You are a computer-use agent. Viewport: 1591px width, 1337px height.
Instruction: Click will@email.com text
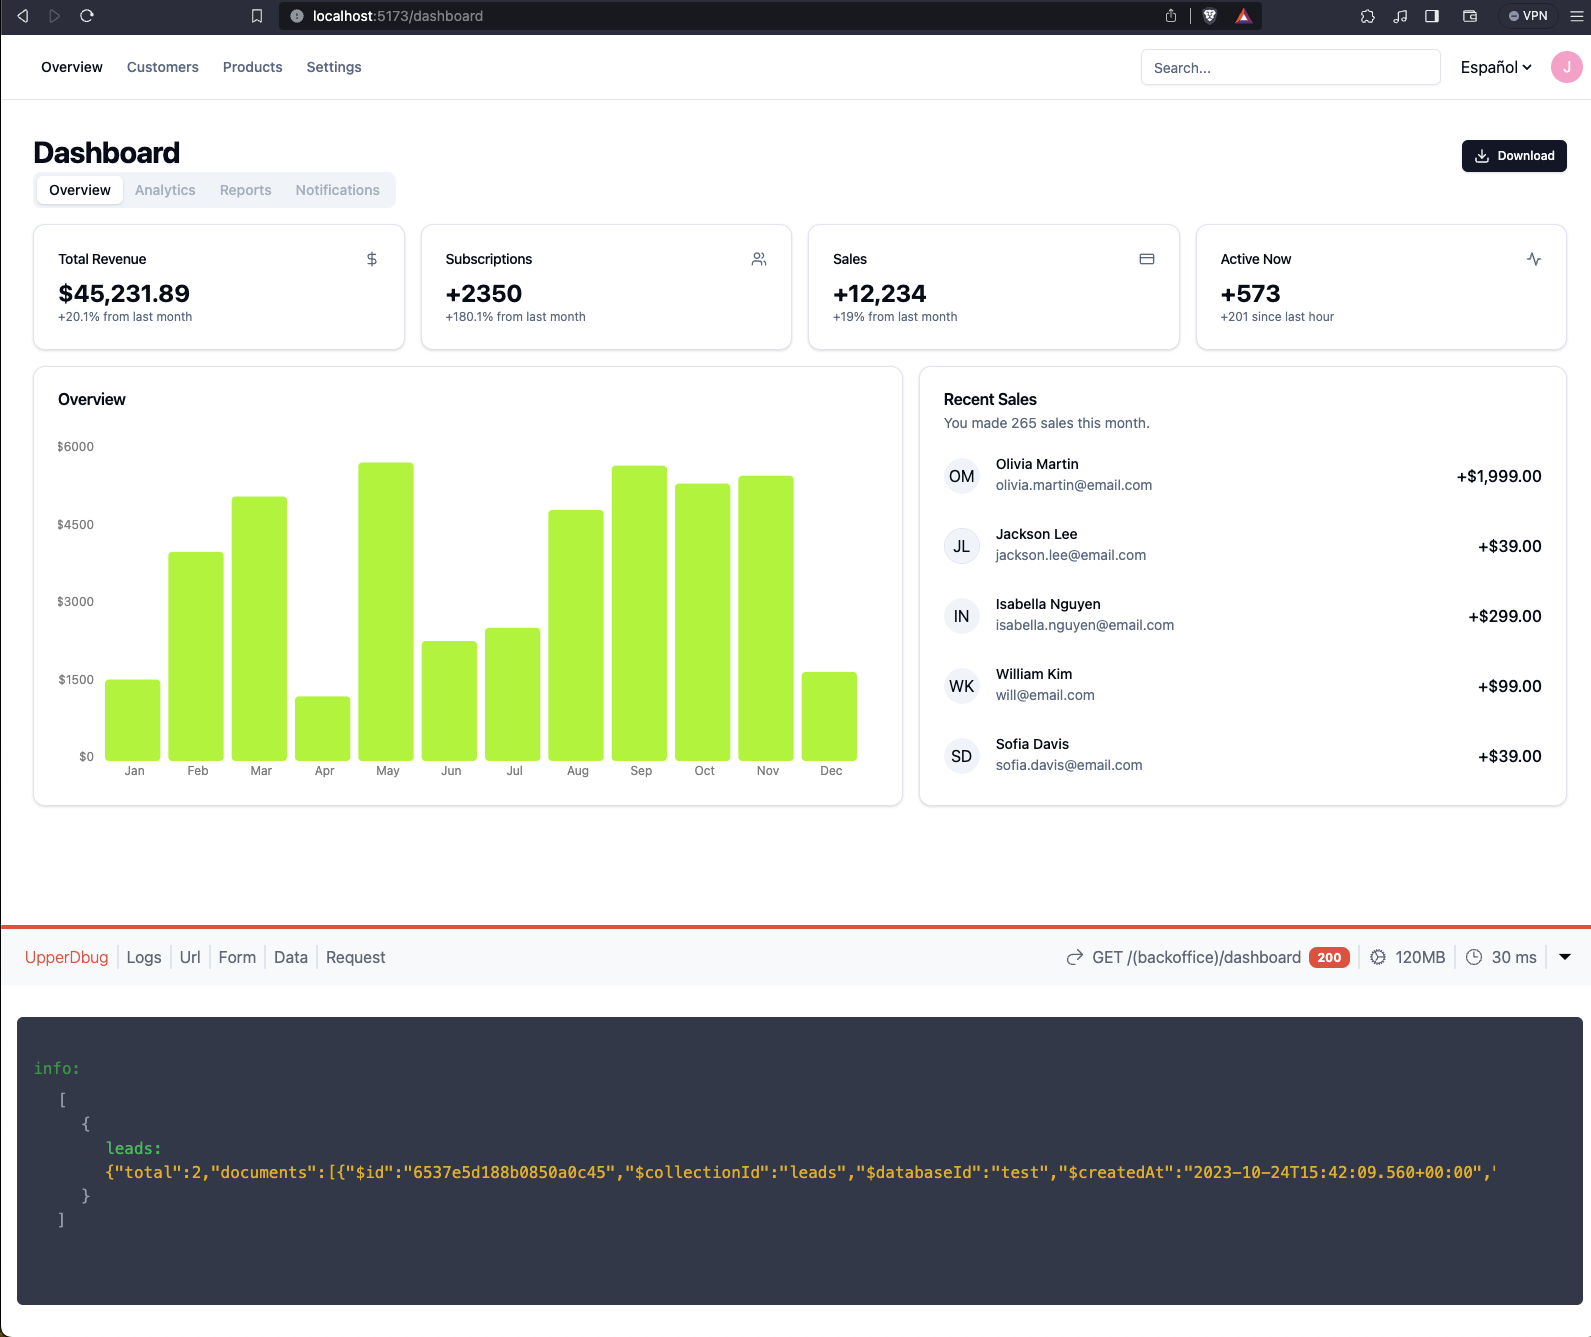pyautogui.click(x=1045, y=695)
